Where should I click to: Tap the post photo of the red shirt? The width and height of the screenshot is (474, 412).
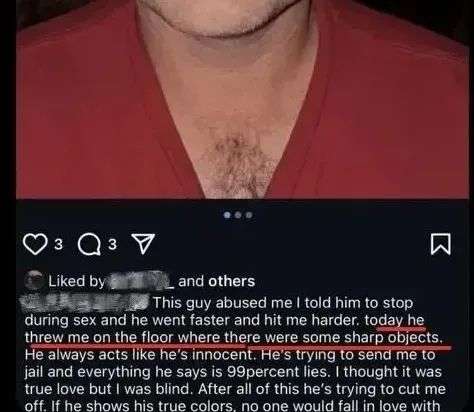pyautogui.click(x=242, y=99)
